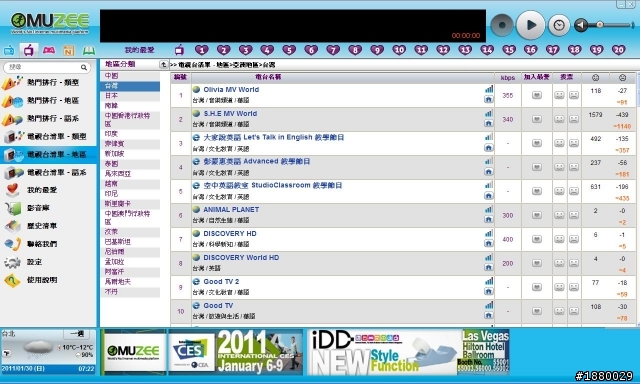Viewport: 640px width, 384px height.
Task: Select favorite heart slot 5
Action: [289, 50]
